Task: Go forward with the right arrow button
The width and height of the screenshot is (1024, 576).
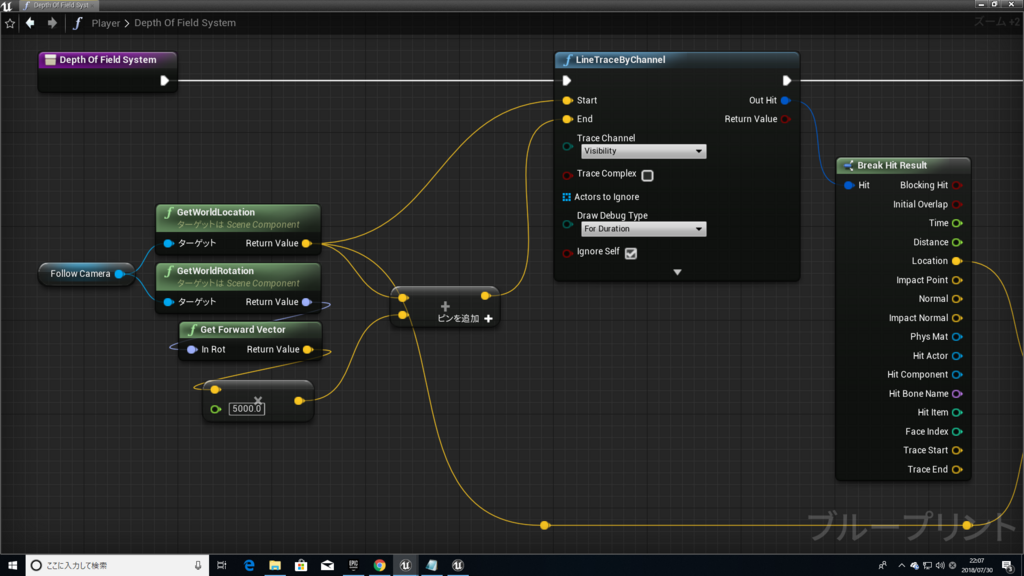Action: click(52, 23)
